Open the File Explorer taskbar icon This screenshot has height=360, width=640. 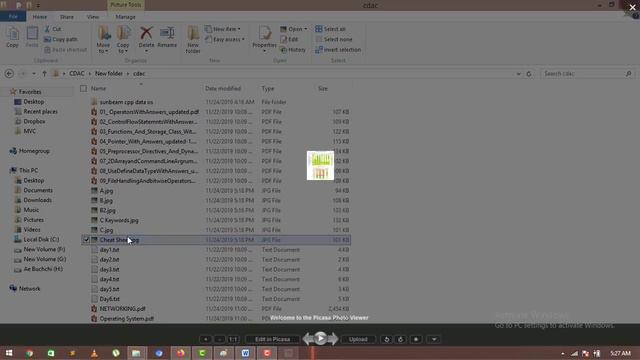tap(136, 353)
